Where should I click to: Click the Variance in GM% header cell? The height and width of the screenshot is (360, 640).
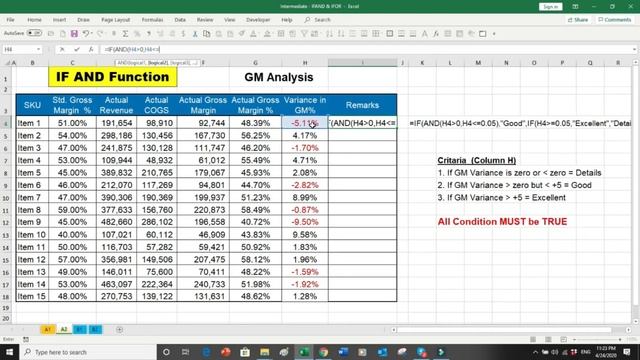(305, 105)
